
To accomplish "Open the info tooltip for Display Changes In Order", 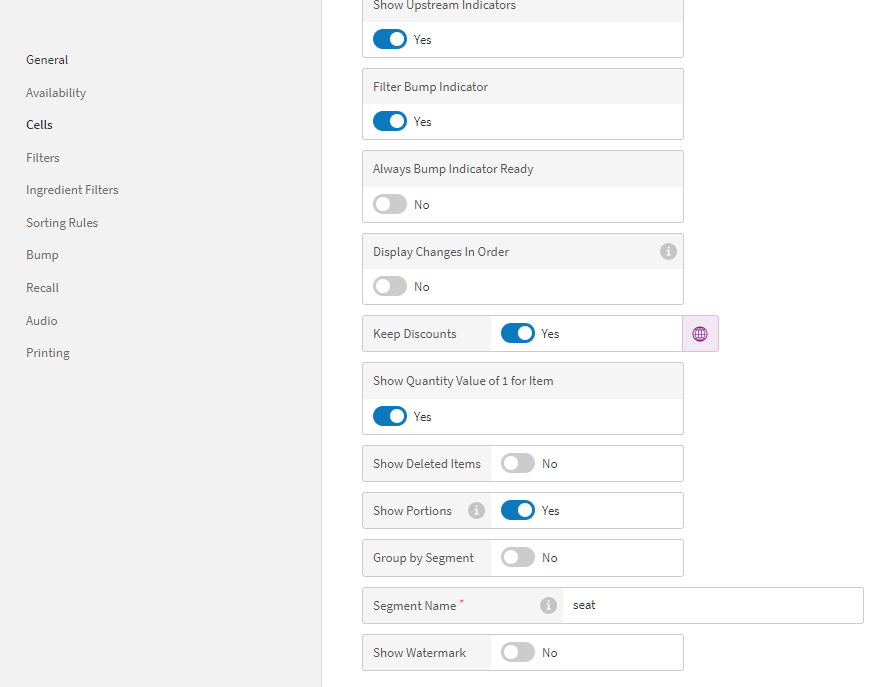I will [x=668, y=251].
